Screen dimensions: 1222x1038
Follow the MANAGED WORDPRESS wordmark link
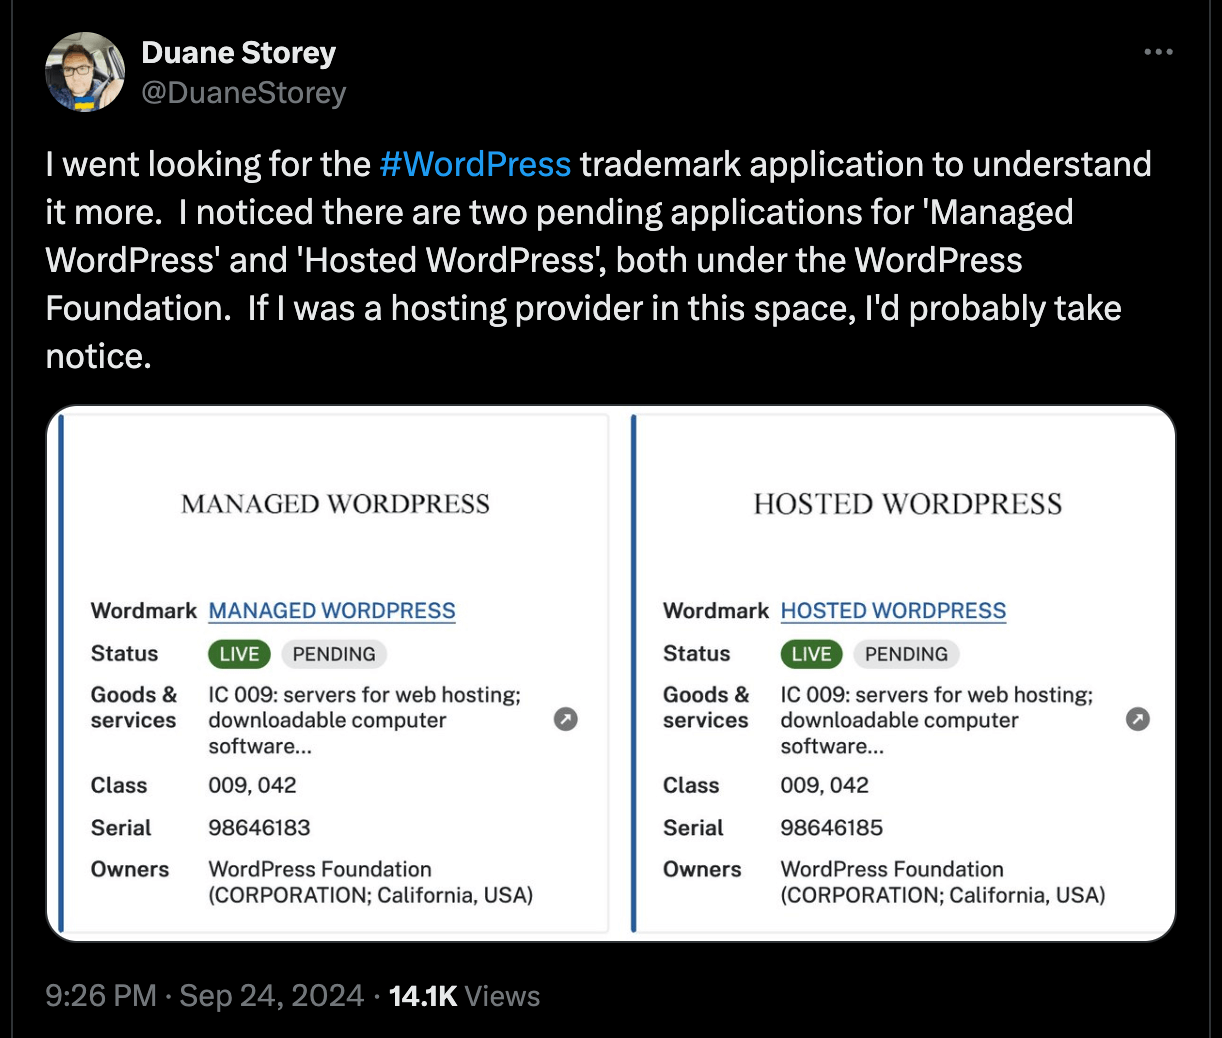click(x=331, y=610)
